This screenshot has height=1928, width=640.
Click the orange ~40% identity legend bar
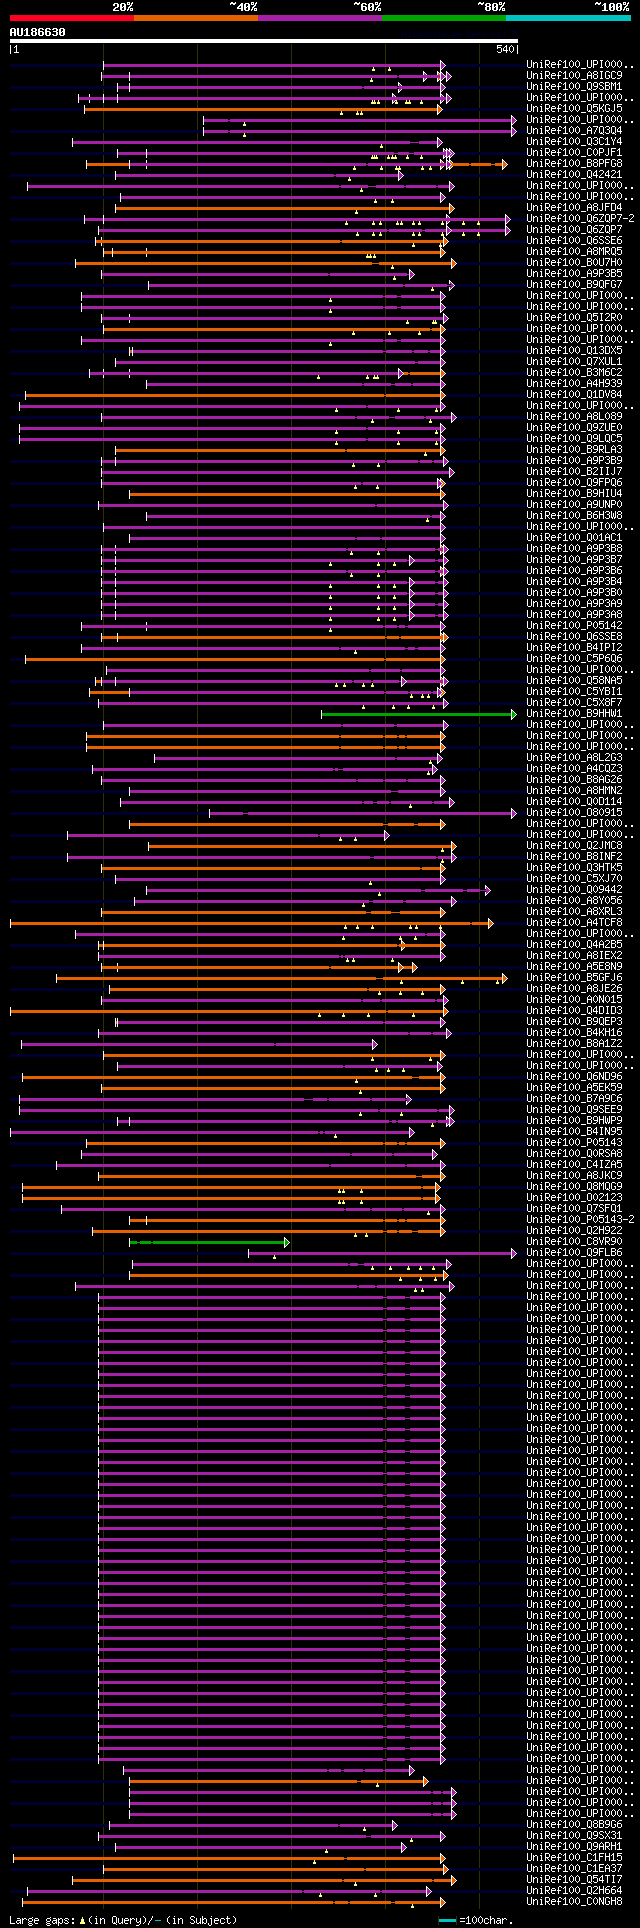tap(195, 18)
